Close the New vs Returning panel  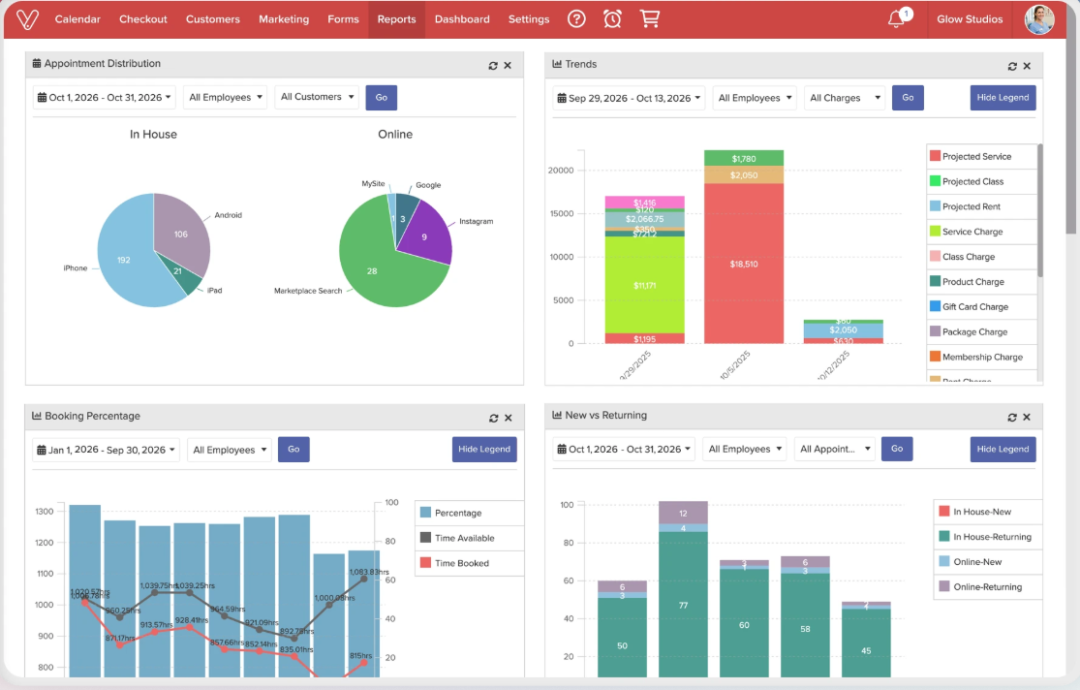click(x=1028, y=417)
